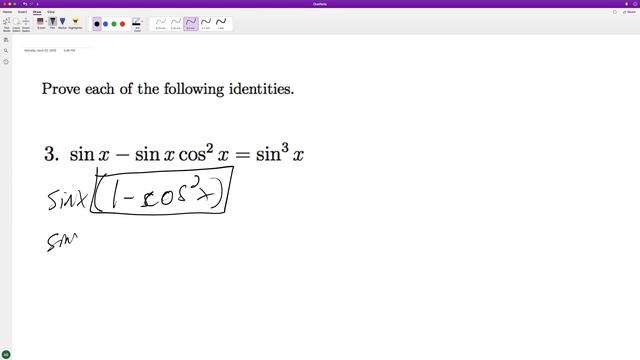Choose the highlighted middle stroke thickness
Screen dimensions: 640x360
191,24
